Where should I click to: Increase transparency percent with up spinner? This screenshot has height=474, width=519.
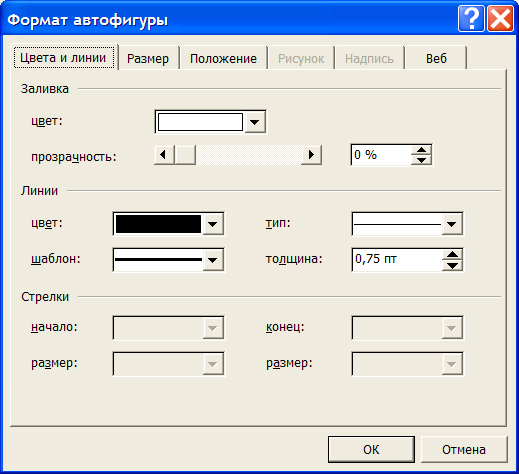coord(421,150)
